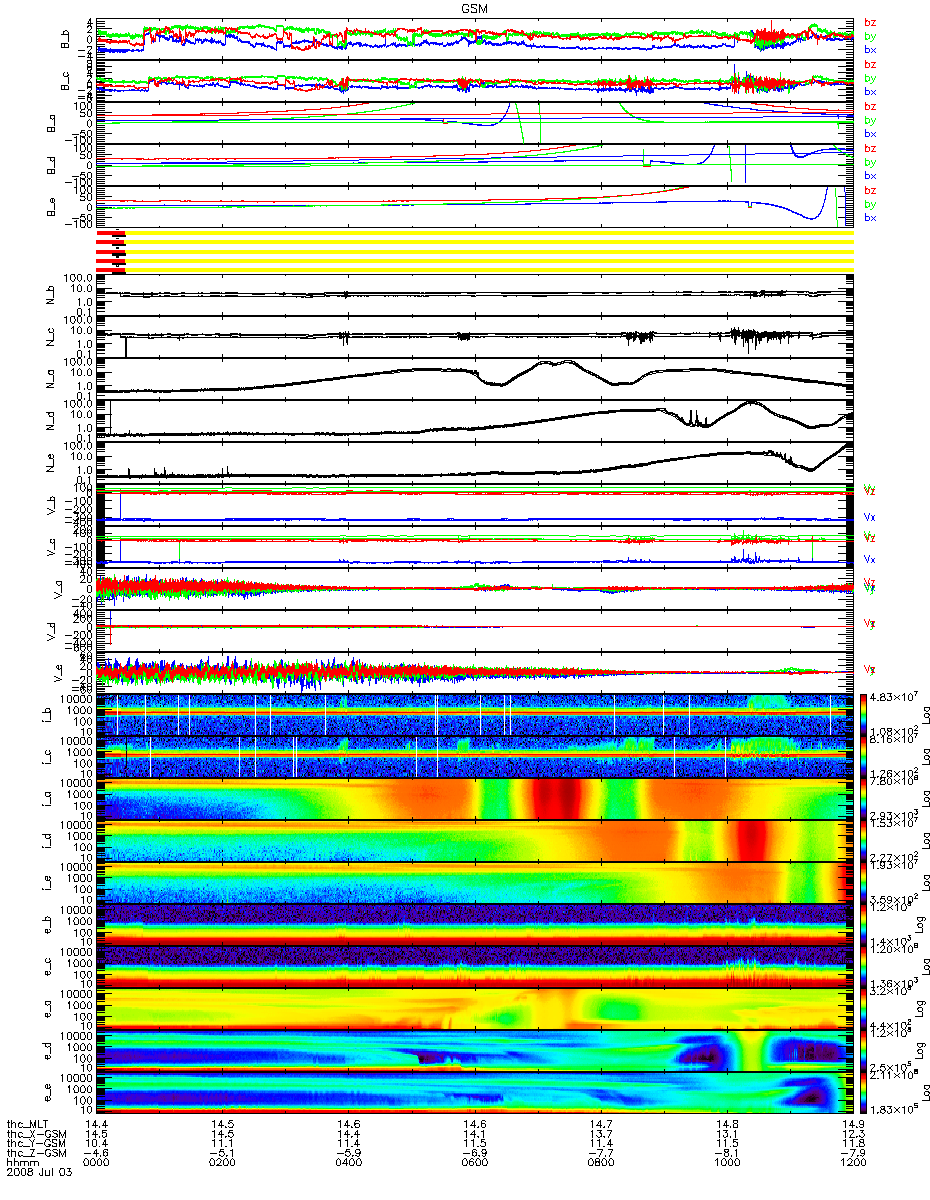
Task: Click the thc_X-GSM row label
Action: 37,1135
